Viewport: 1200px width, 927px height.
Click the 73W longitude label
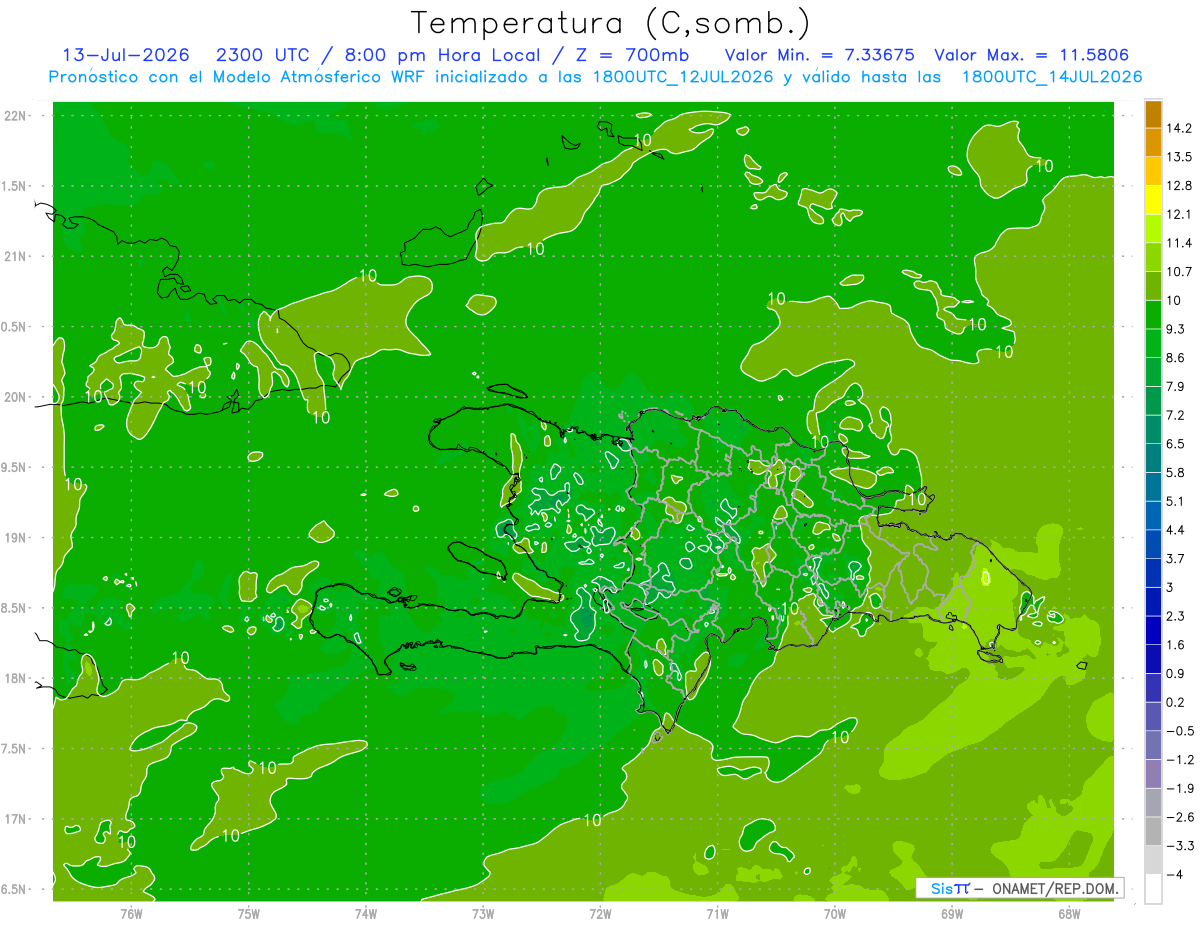(x=483, y=913)
